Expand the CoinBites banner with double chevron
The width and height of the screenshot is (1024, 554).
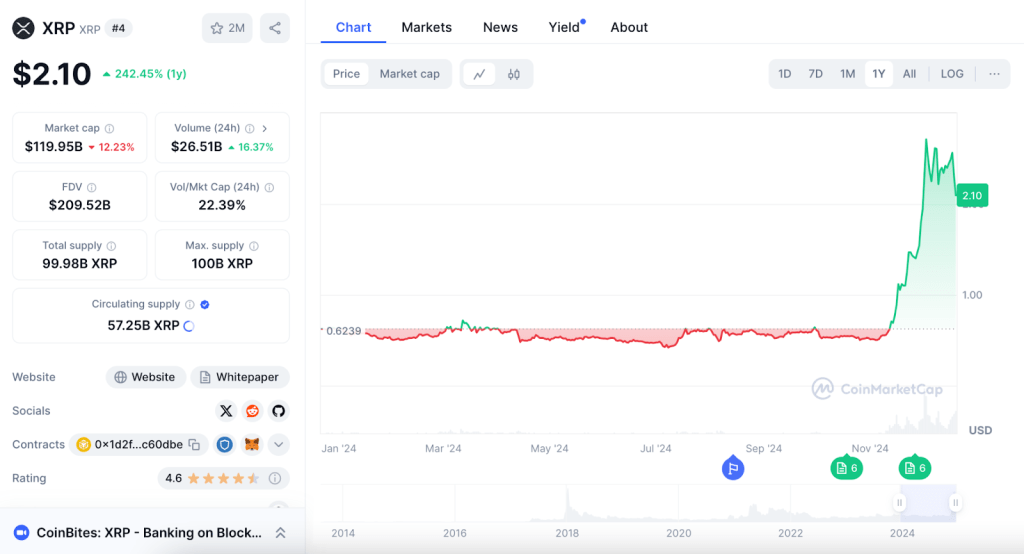pos(280,533)
